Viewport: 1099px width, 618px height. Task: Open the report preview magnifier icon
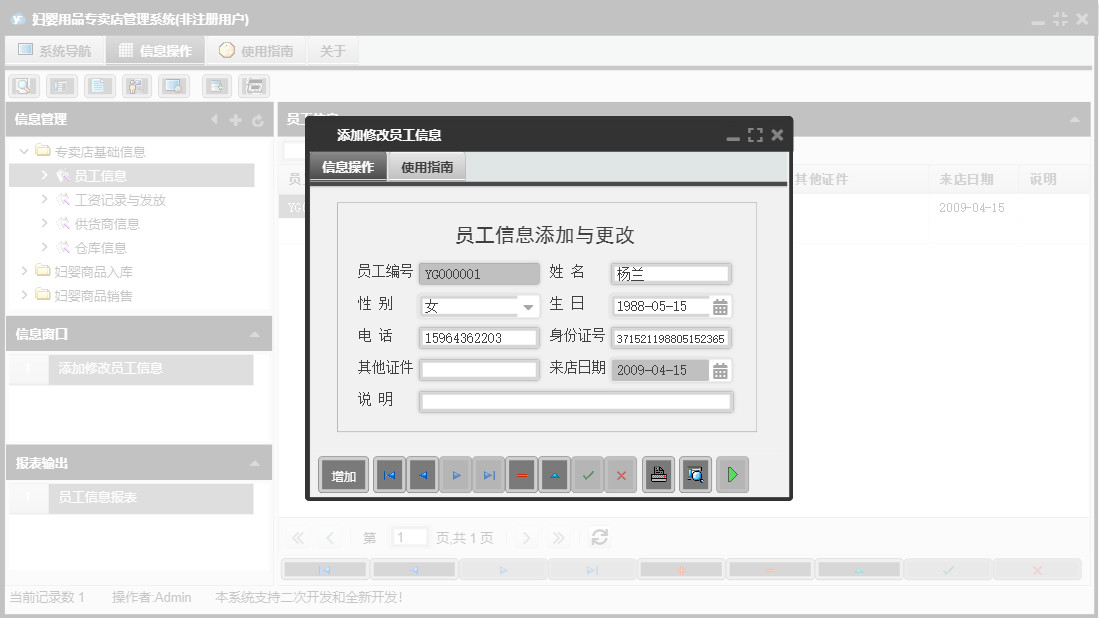(695, 475)
